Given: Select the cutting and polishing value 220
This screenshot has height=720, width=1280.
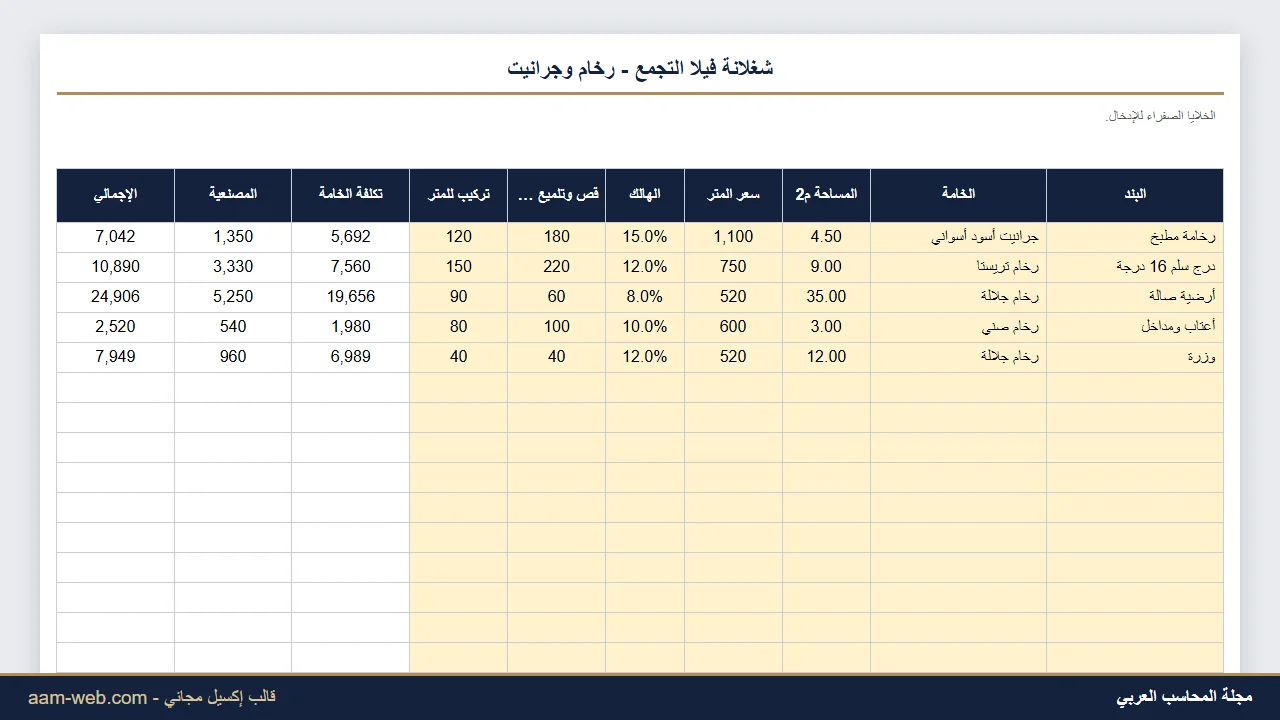Looking at the screenshot, I should (557, 267).
